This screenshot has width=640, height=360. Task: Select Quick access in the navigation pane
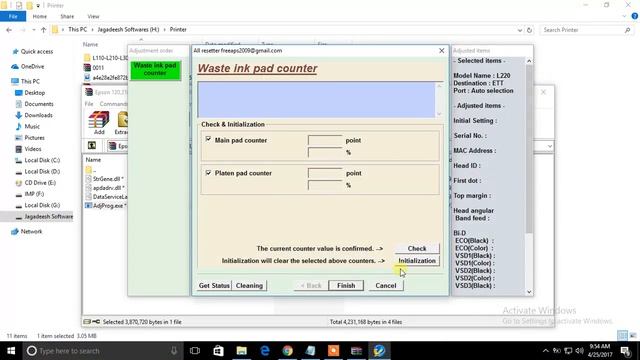coord(37,51)
